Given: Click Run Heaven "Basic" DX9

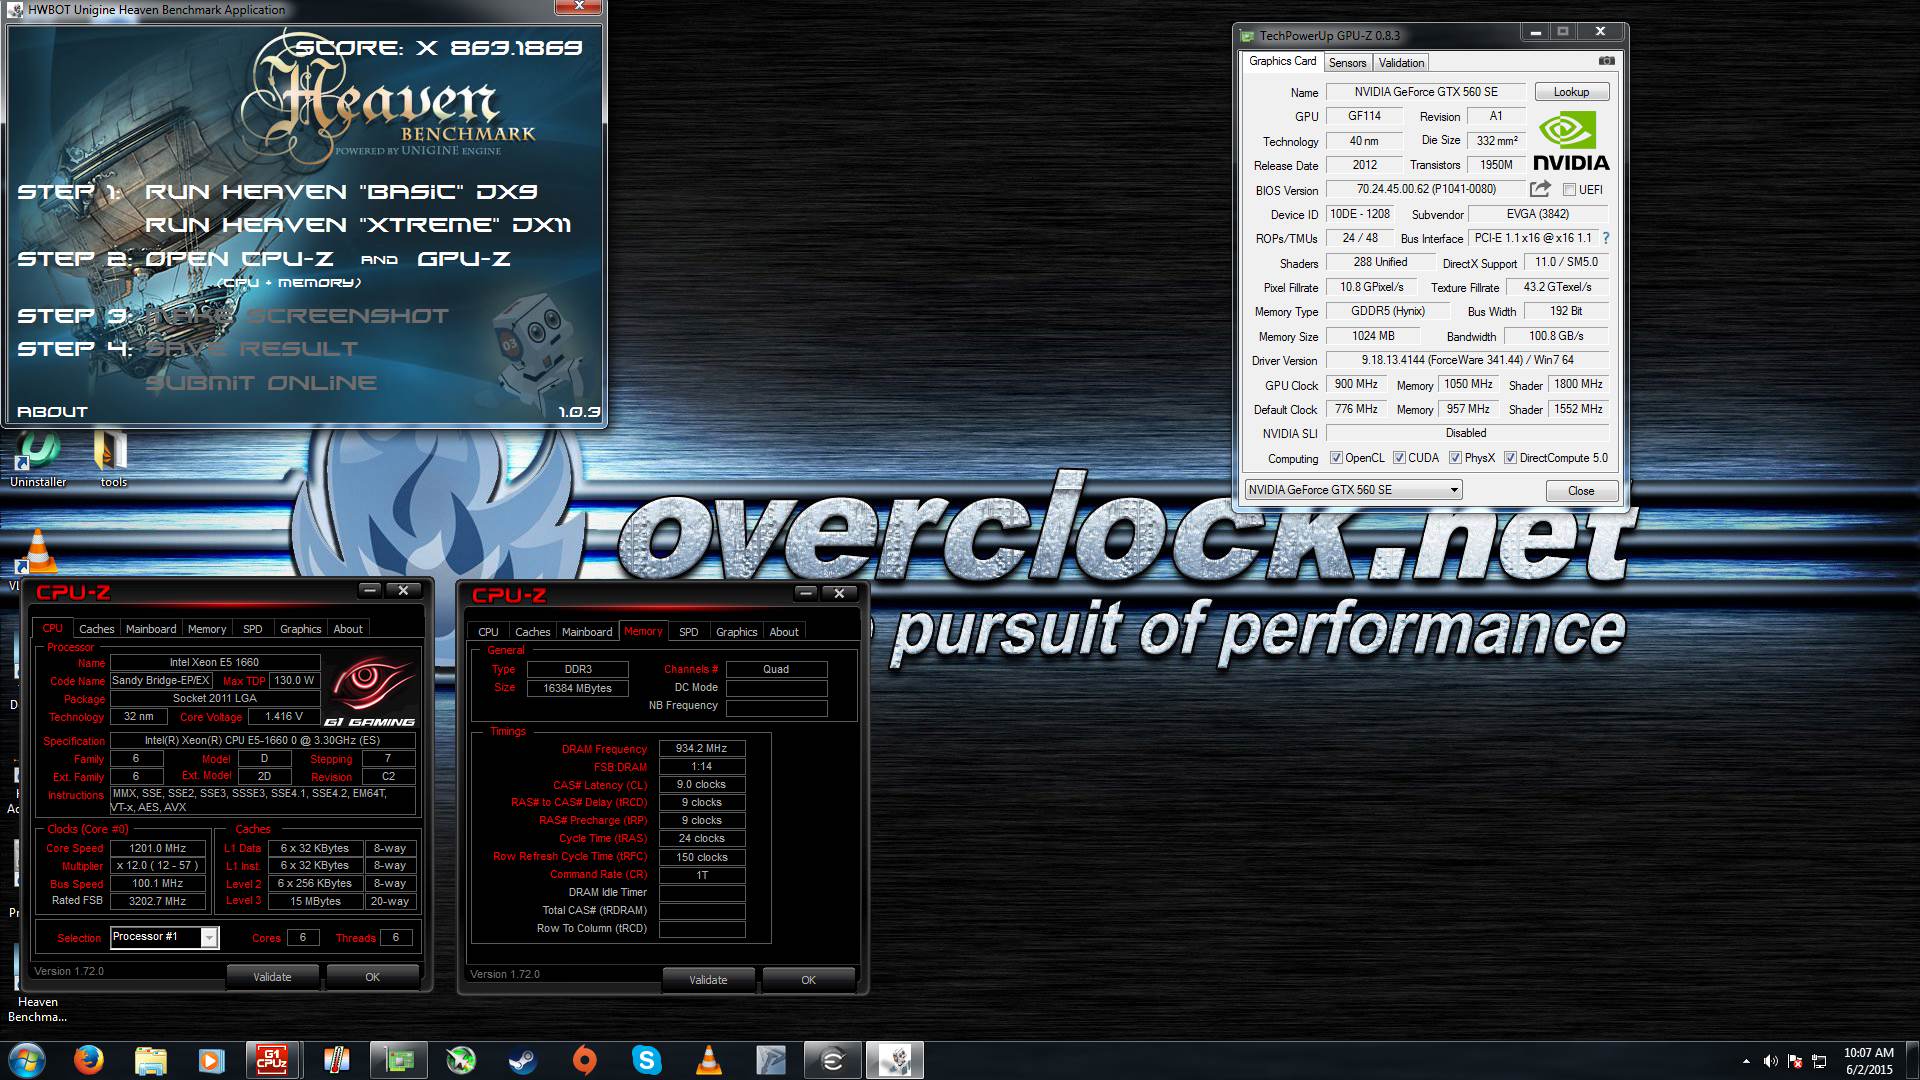Looking at the screenshot, I should click(x=342, y=192).
